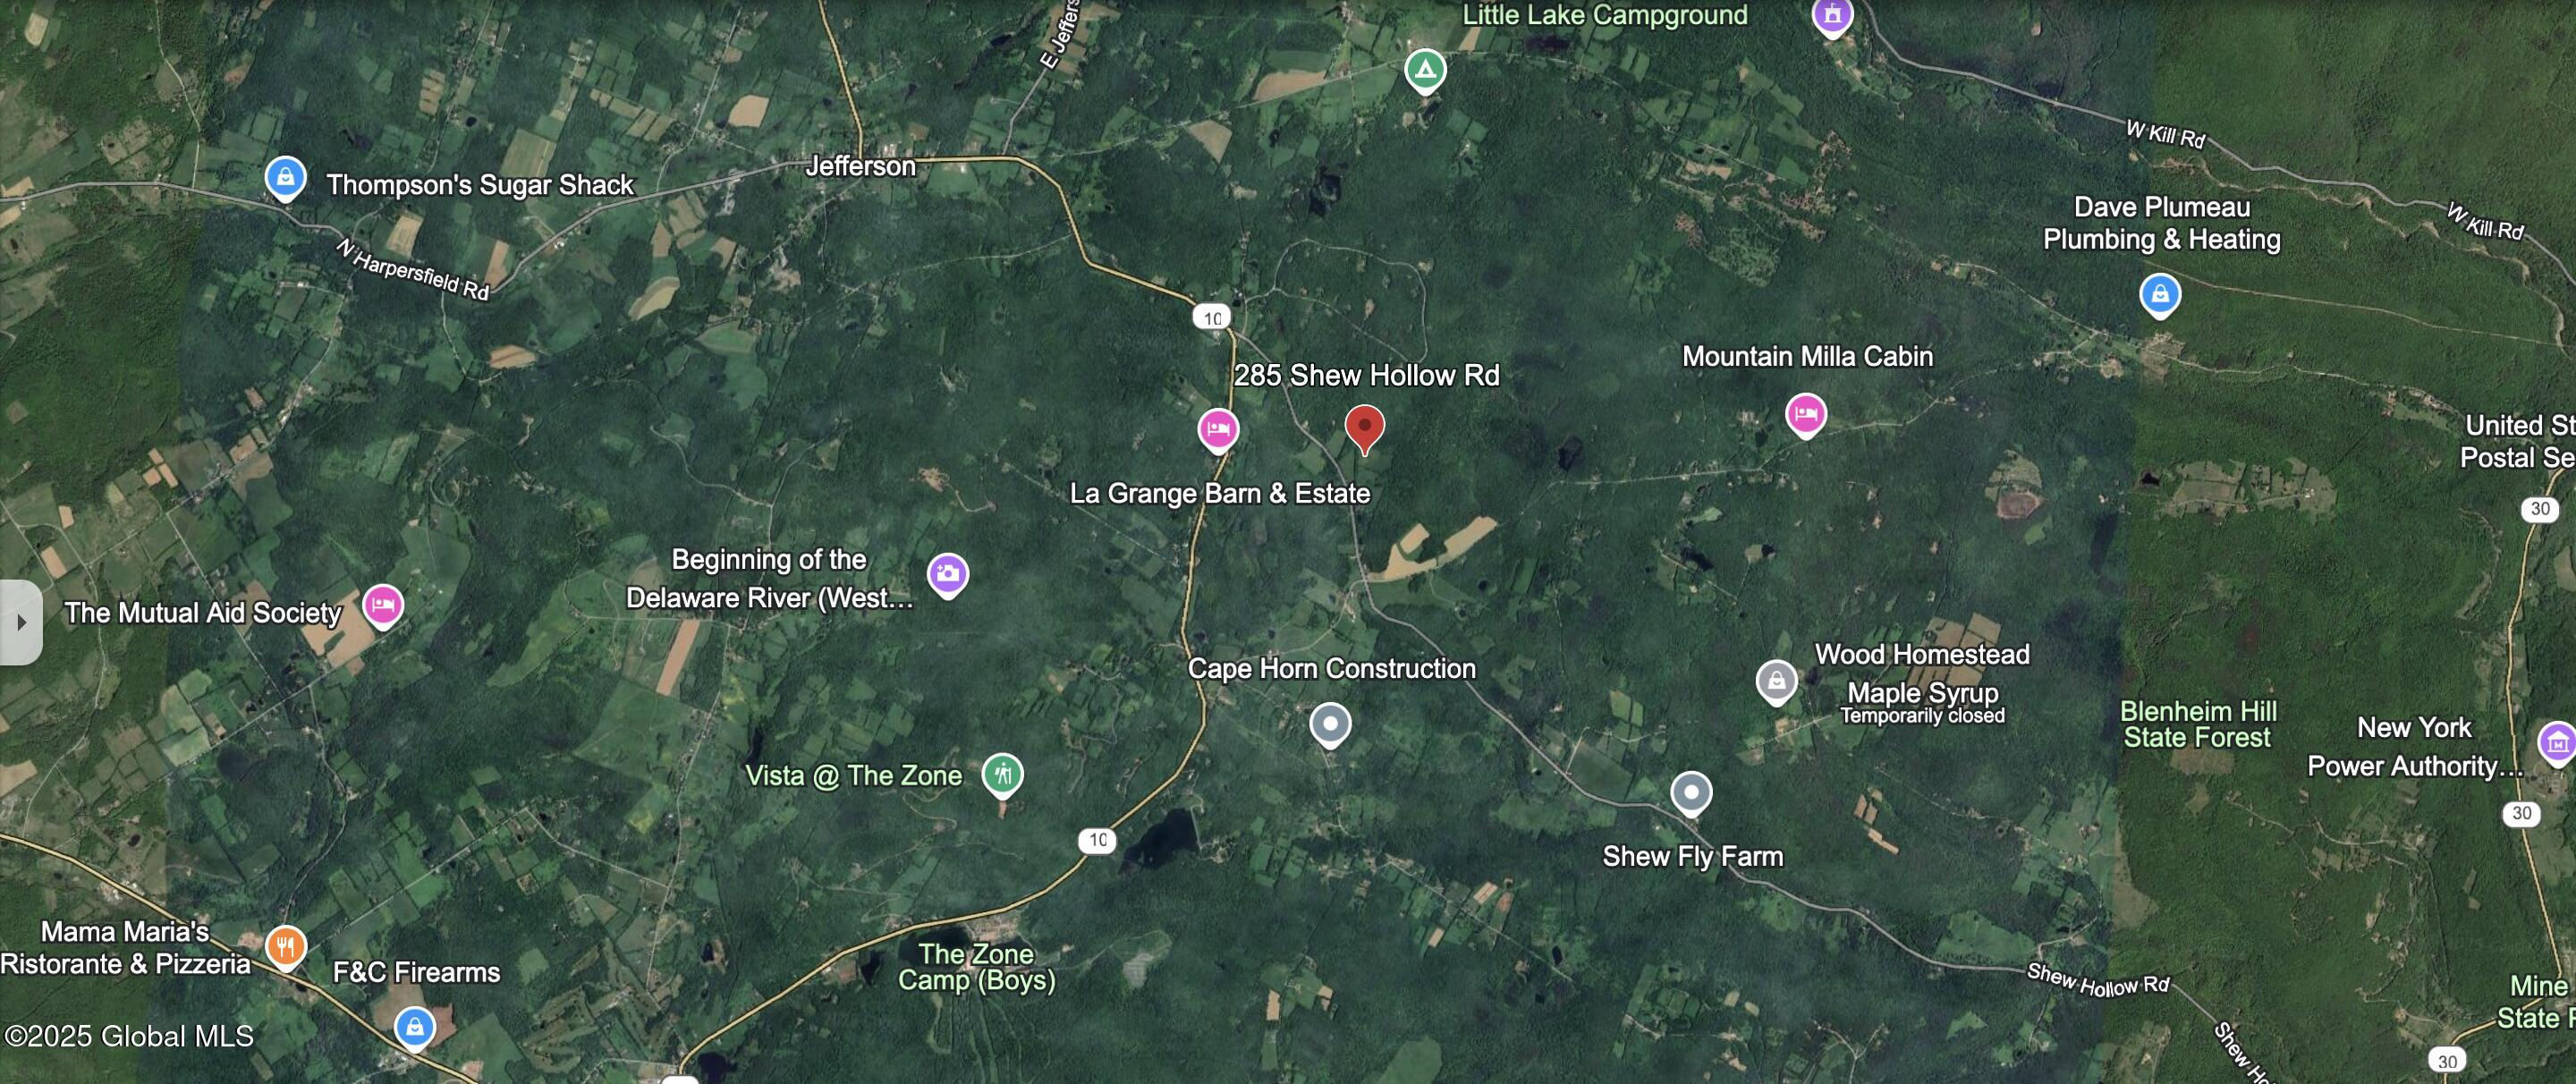Select Dave Plumeau Plumbing & Heating pin

[x=2160, y=296]
